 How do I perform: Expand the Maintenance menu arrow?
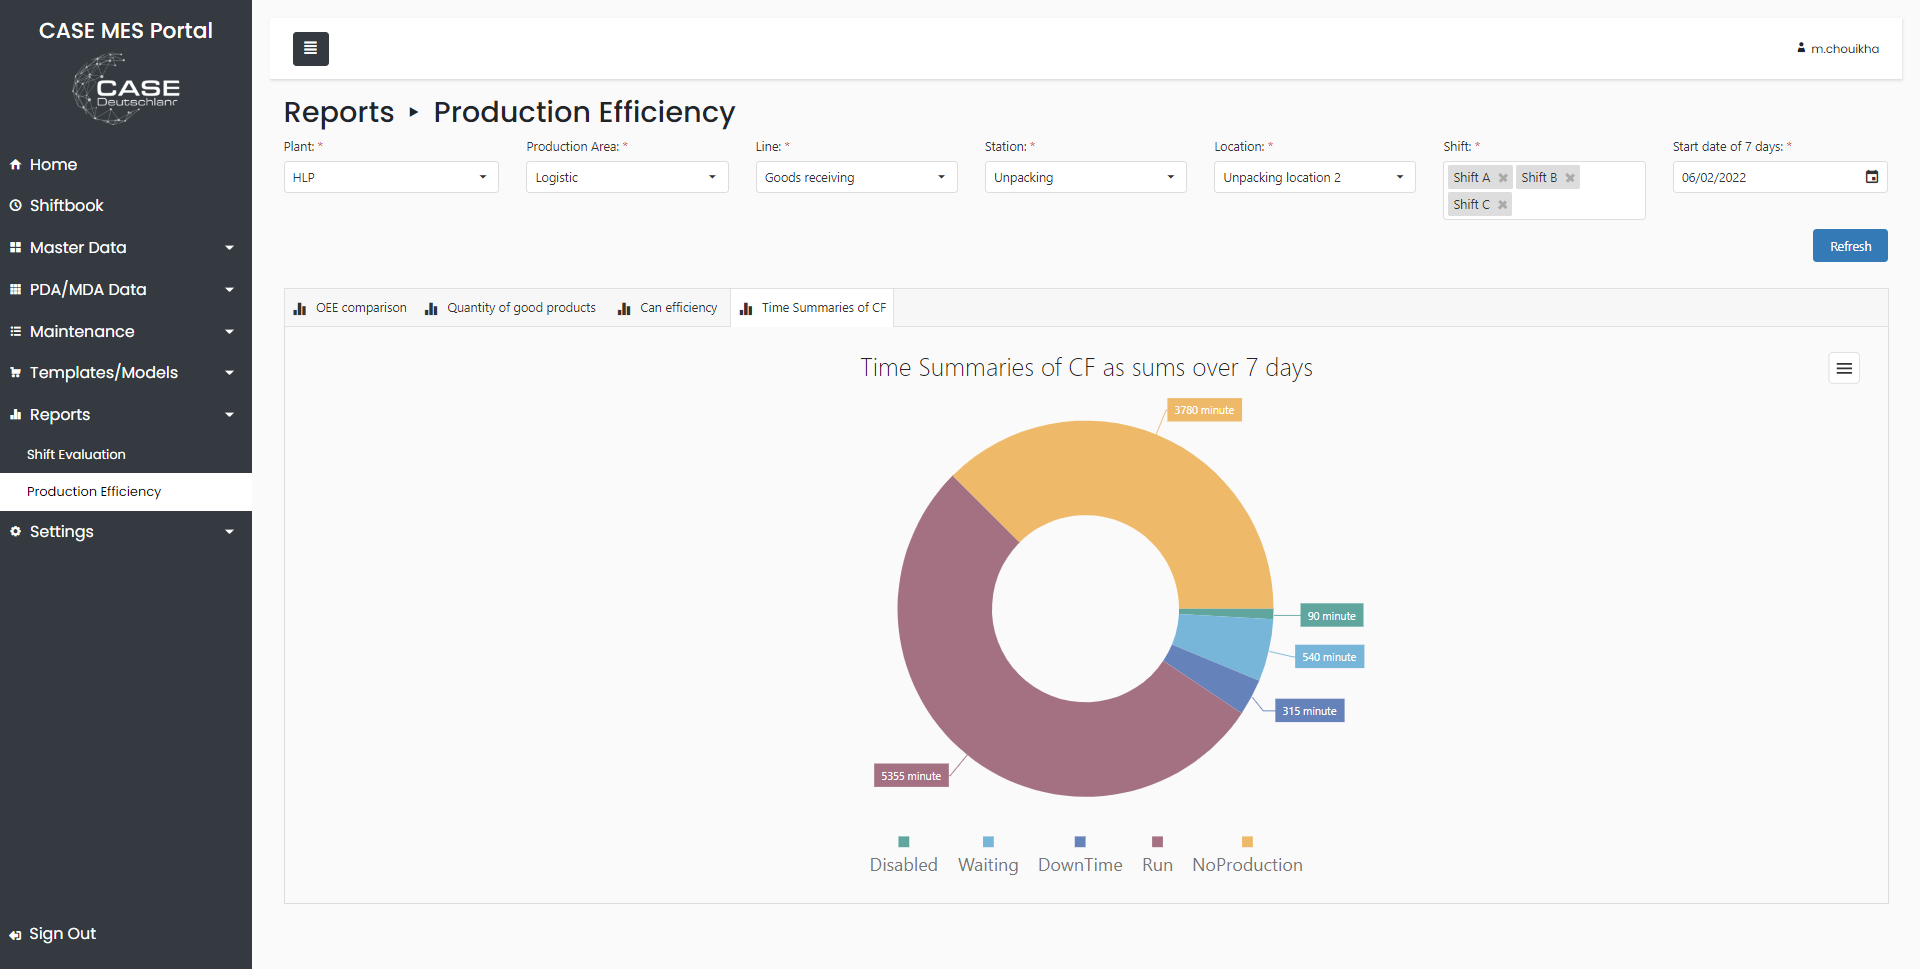point(229,332)
